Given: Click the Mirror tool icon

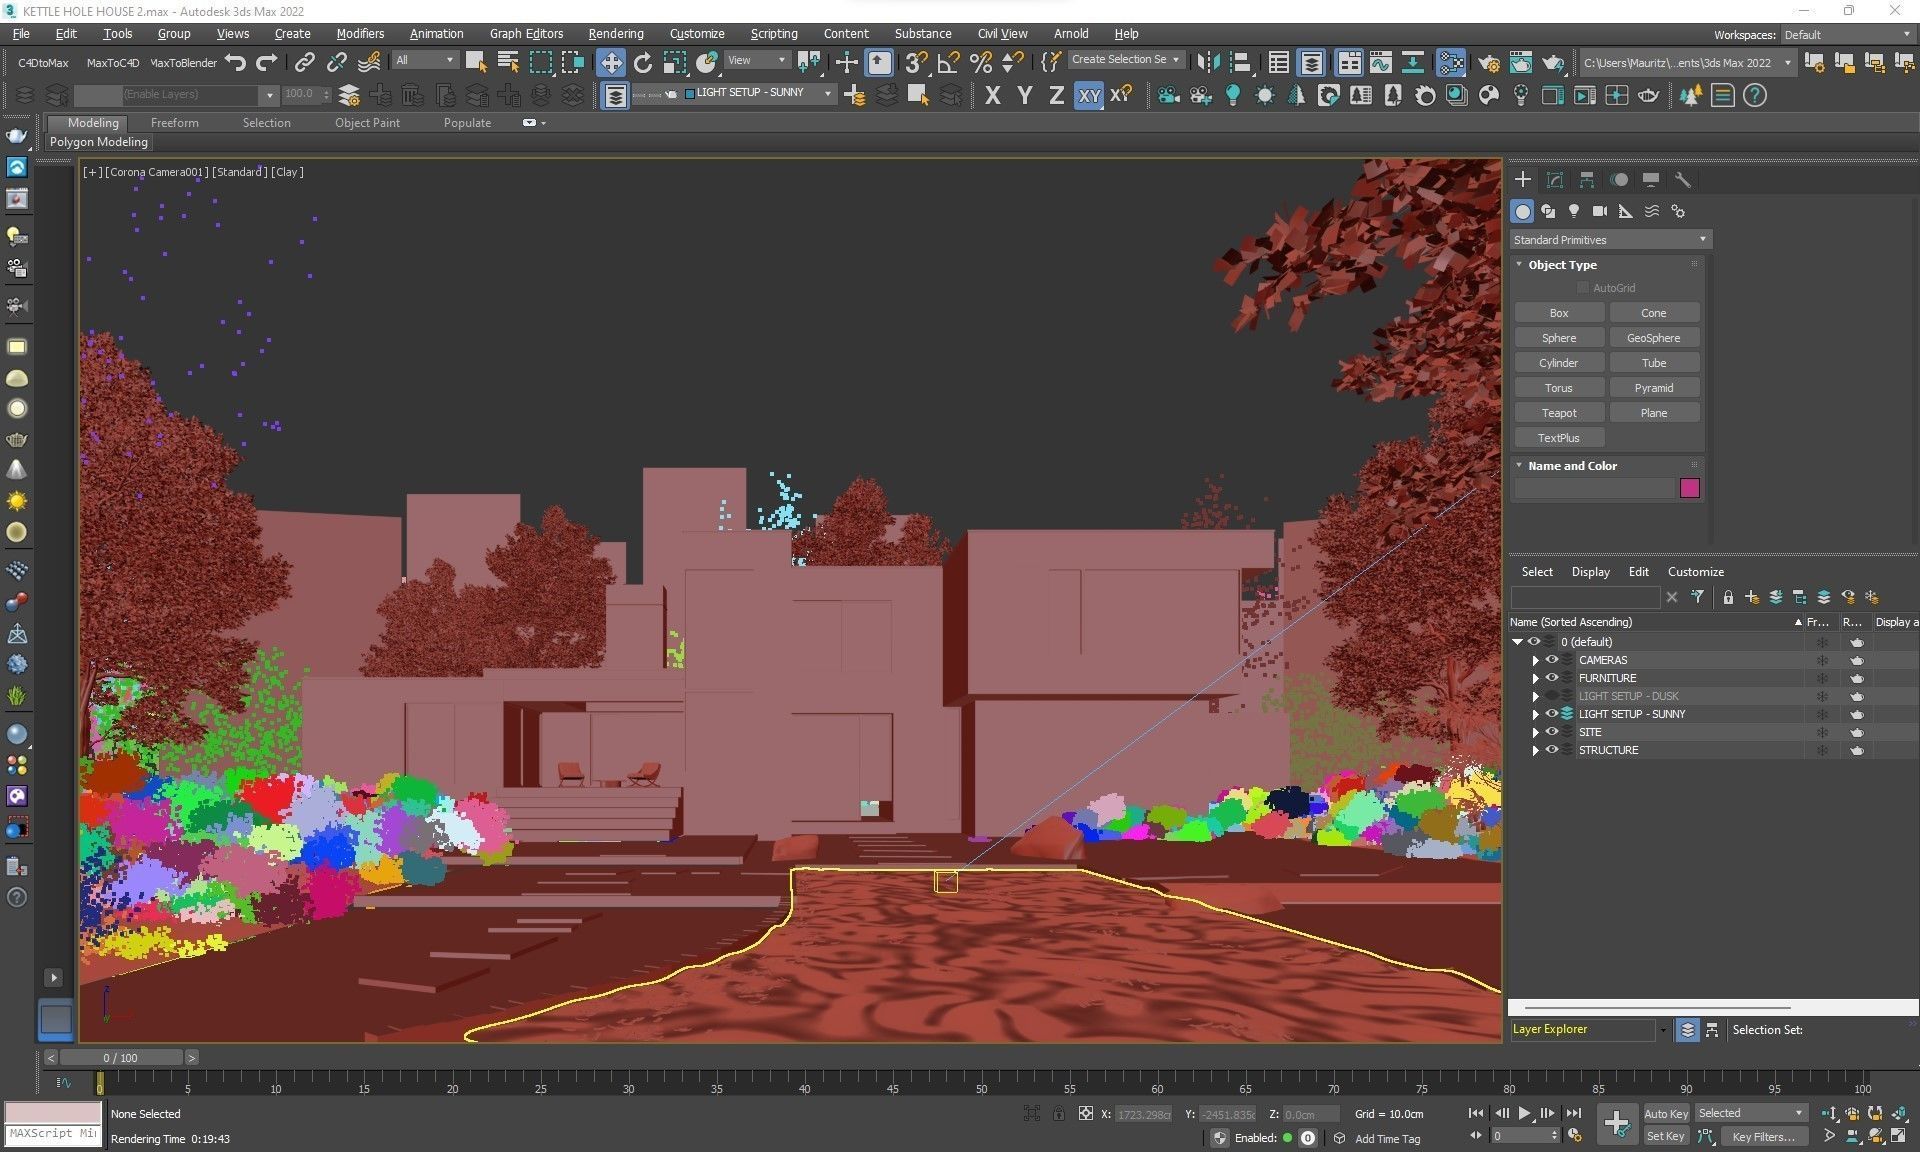Looking at the screenshot, I should tap(1208, 62).
